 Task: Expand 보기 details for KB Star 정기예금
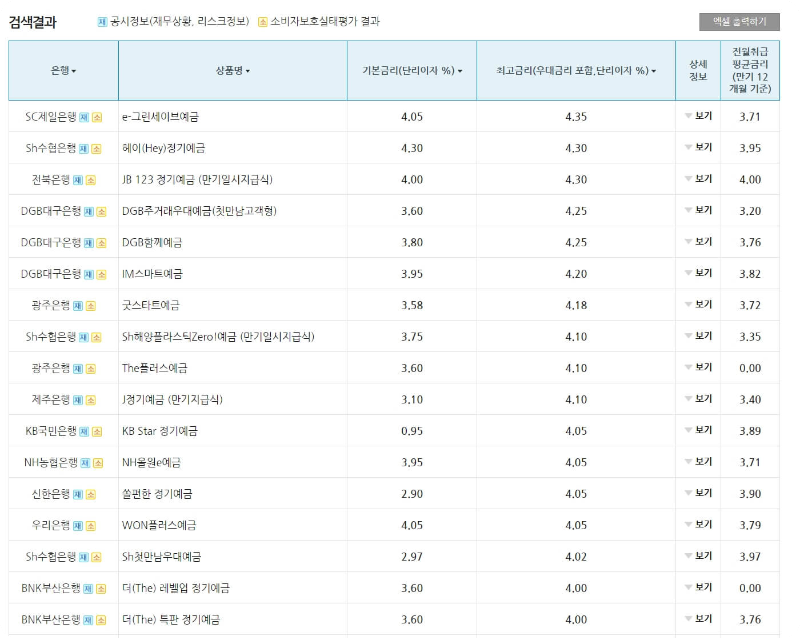tap(698, 430)
